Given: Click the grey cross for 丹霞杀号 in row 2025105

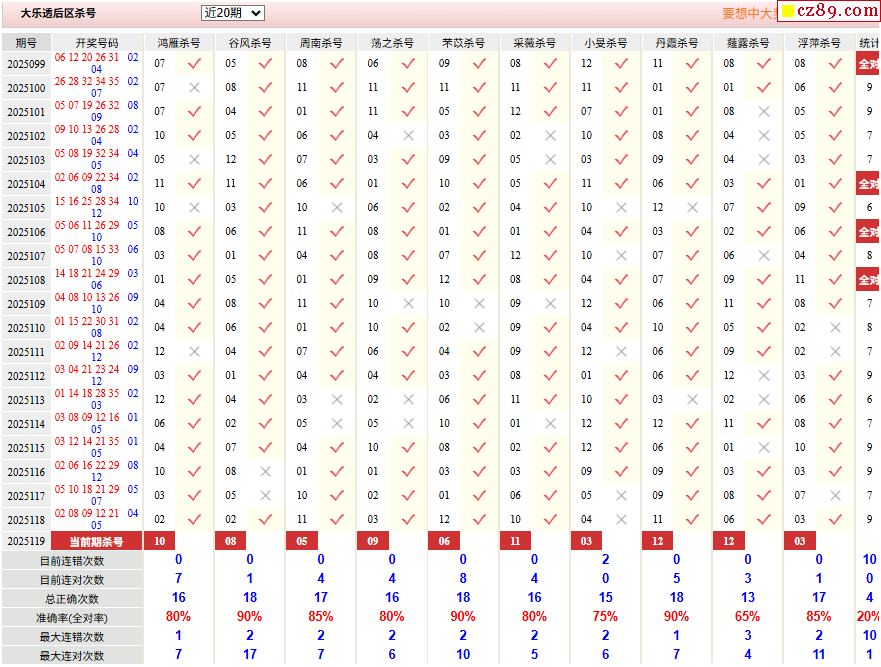Looking at the screenshot, I should coord(692,208).
